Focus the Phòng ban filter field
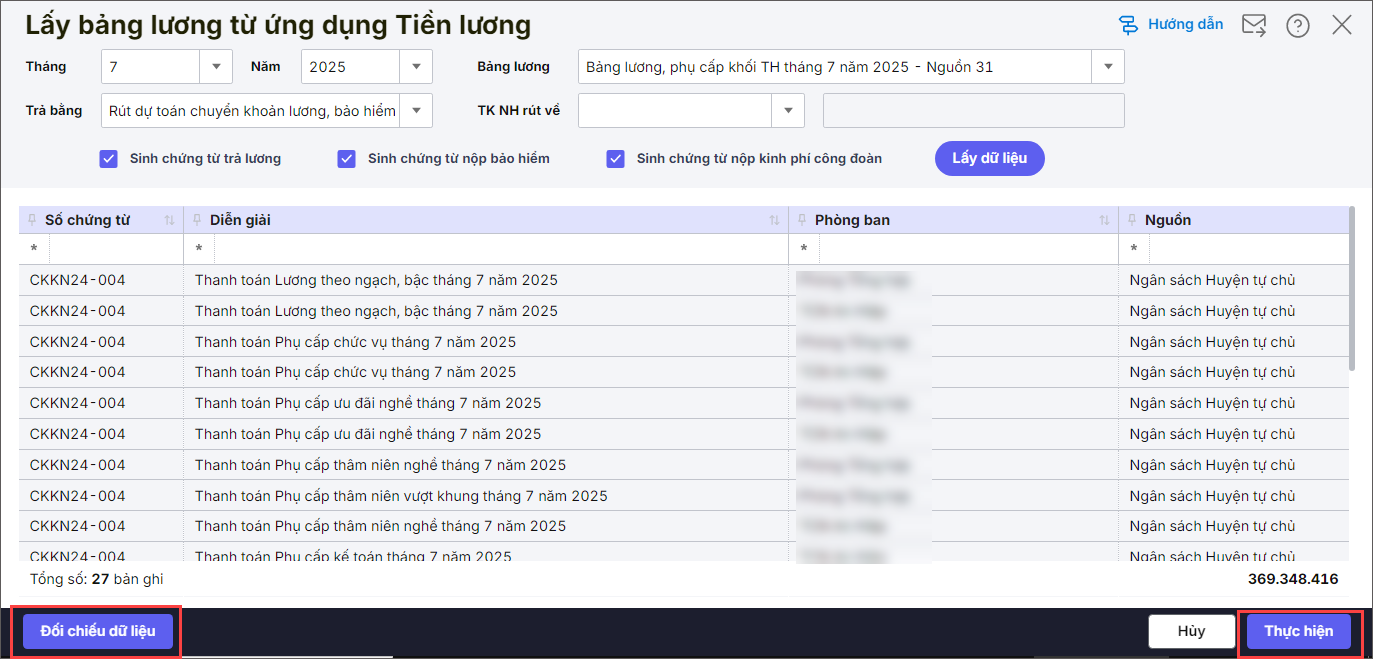This screenshot has width=1373, height=659. (x=968, y=249)
